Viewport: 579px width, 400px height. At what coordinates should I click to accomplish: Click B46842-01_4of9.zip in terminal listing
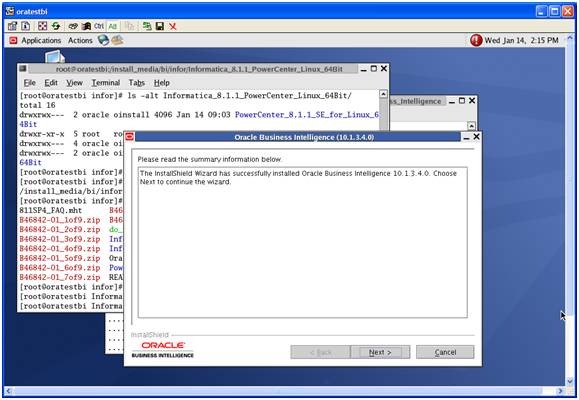(x=60, y=249)
